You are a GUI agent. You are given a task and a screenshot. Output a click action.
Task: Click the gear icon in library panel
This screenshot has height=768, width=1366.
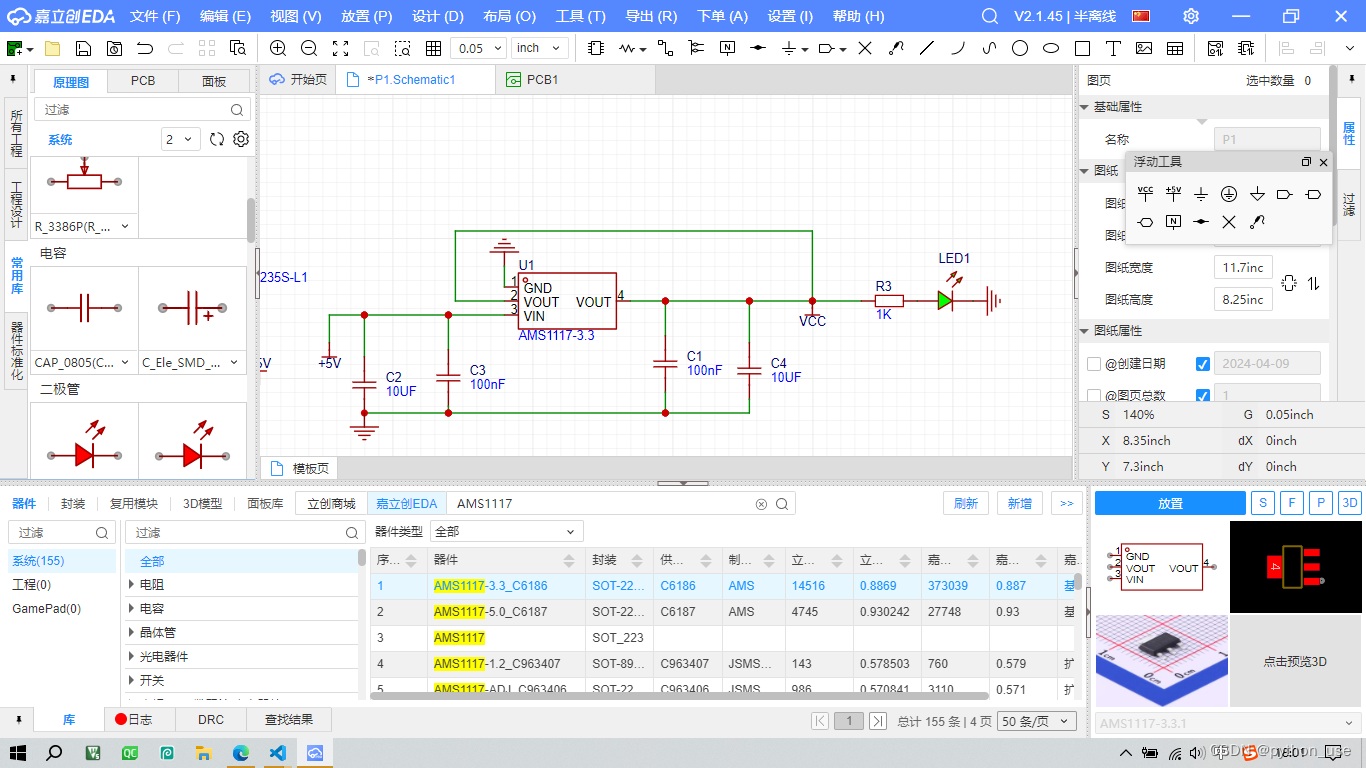tap(241, 140)
